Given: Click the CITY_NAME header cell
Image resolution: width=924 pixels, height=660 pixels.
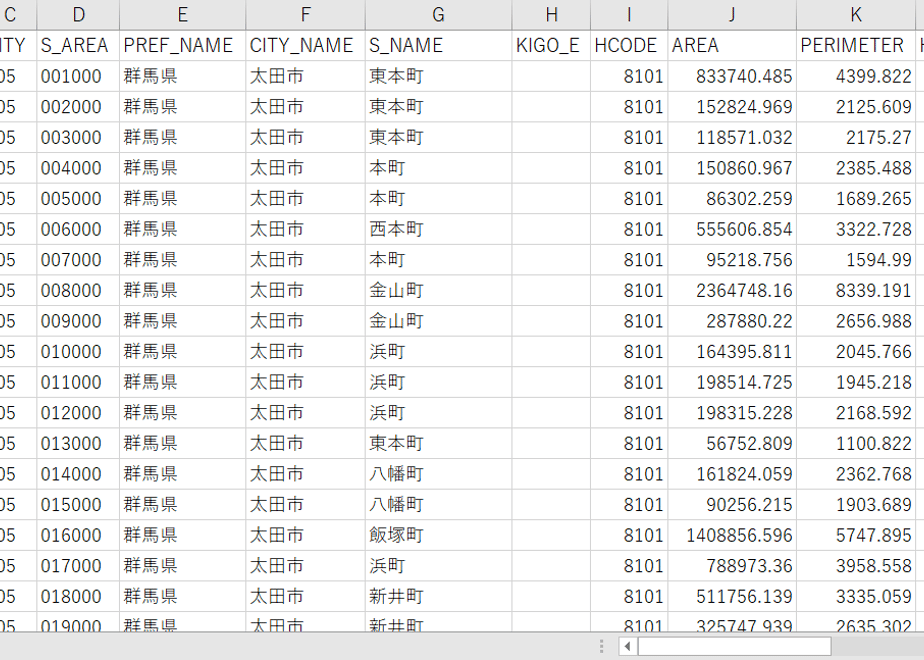Looking at the screenshot, I should [x=305, y=45].
